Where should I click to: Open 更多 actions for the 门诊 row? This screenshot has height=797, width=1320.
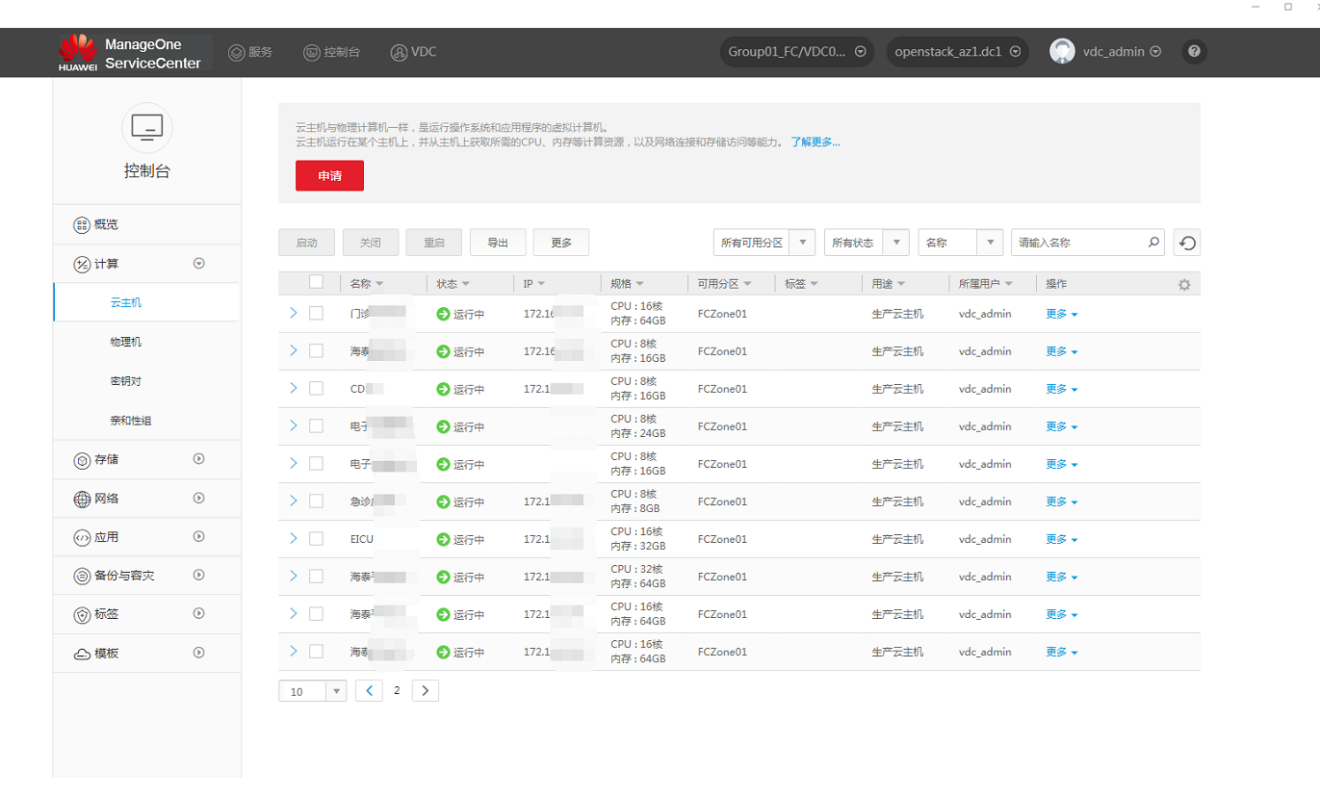(1061, 314)
